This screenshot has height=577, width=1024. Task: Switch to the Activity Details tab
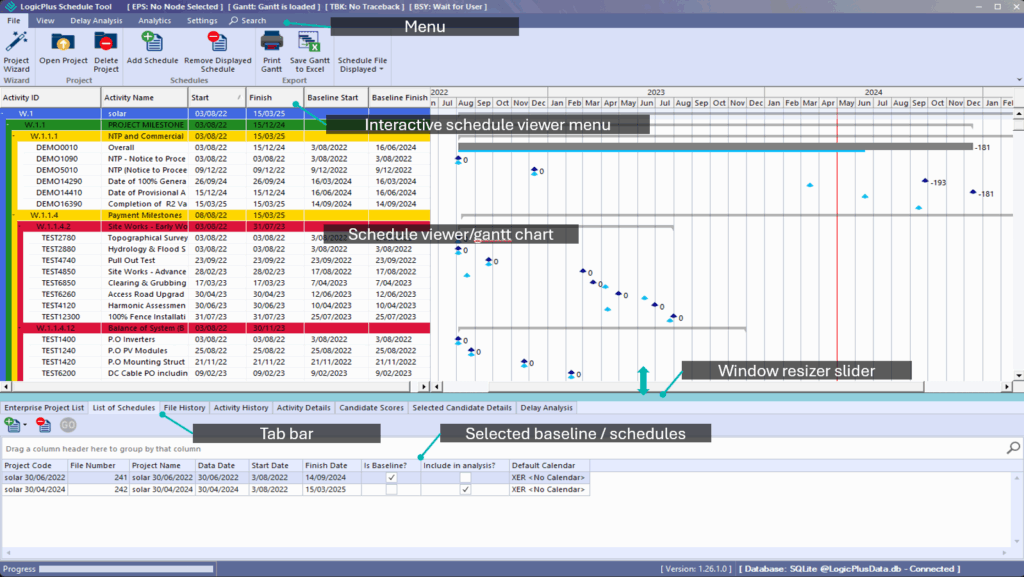click(303, 408)
